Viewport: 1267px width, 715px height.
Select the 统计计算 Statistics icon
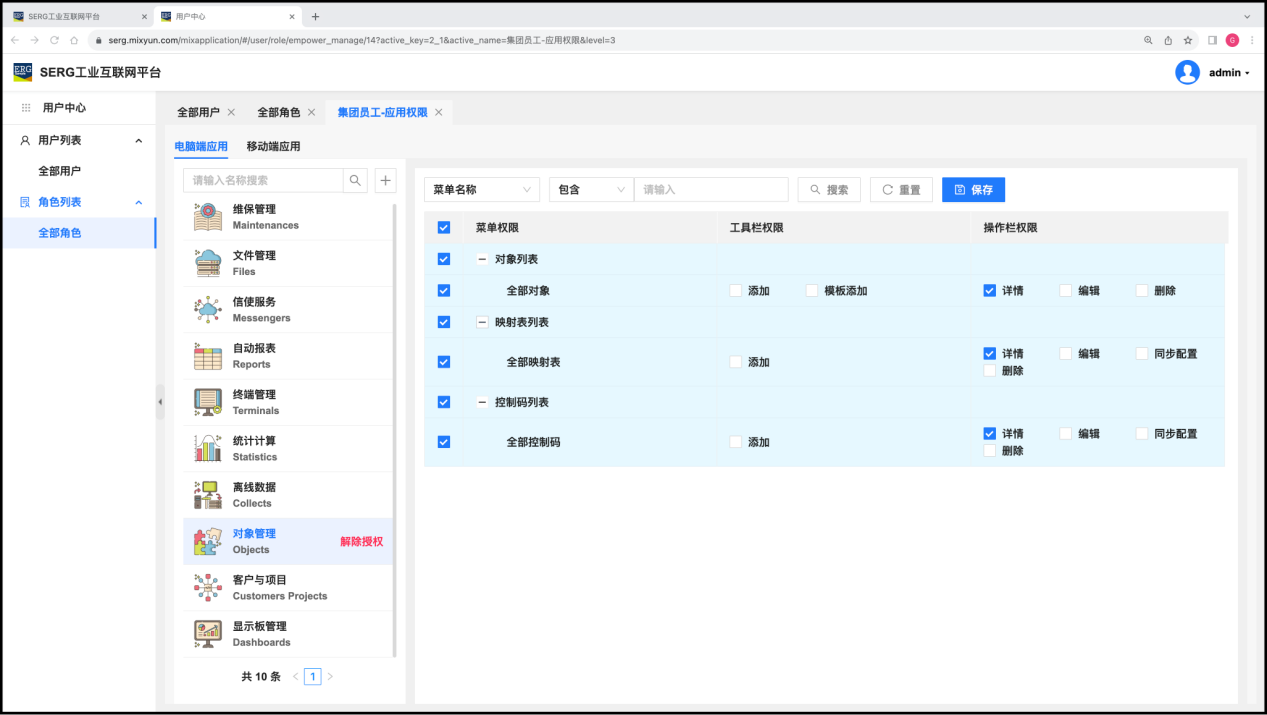click(x=208, y=448)
